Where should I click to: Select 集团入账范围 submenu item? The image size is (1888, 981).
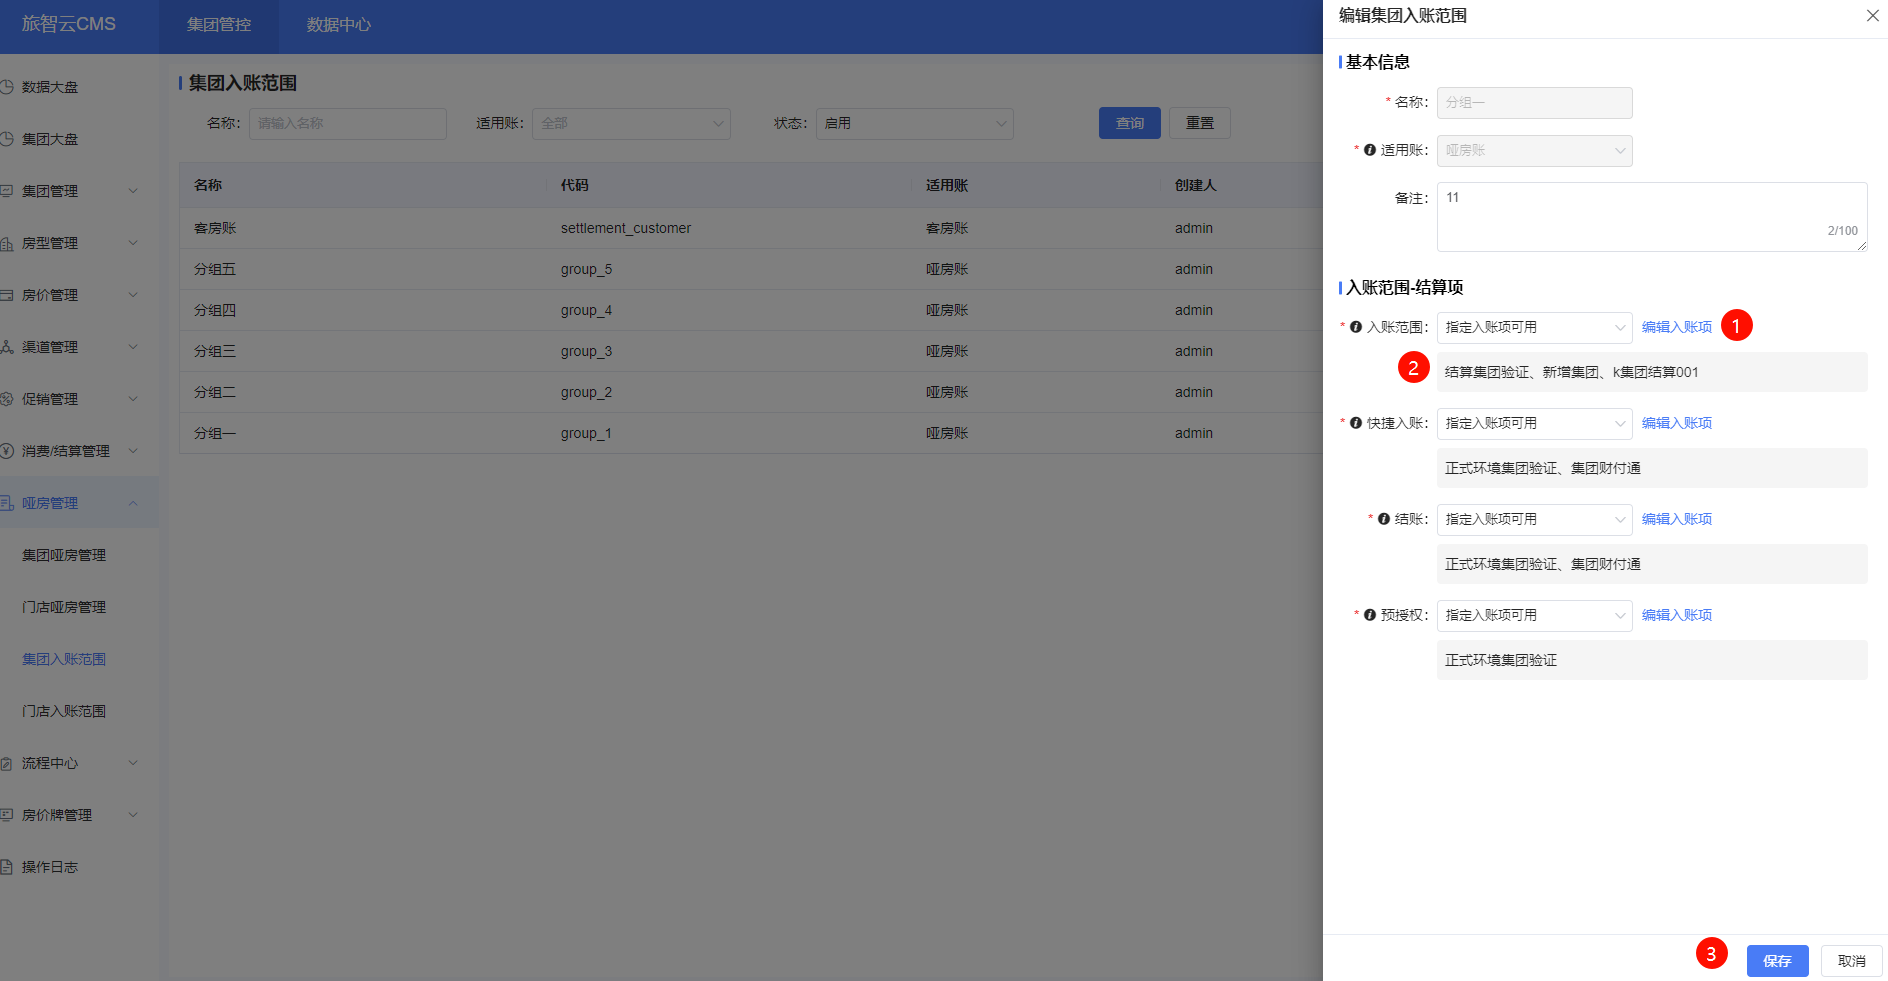[64, 659]
